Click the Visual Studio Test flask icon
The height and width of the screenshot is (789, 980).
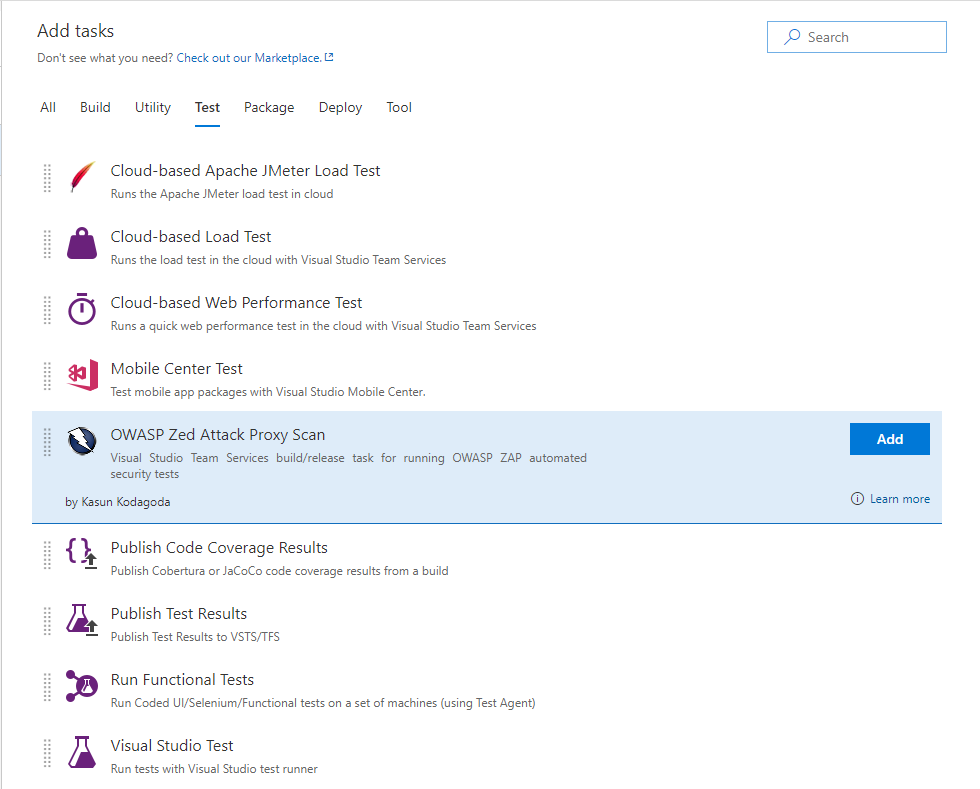pyautogui.click(x=82, y=752)
